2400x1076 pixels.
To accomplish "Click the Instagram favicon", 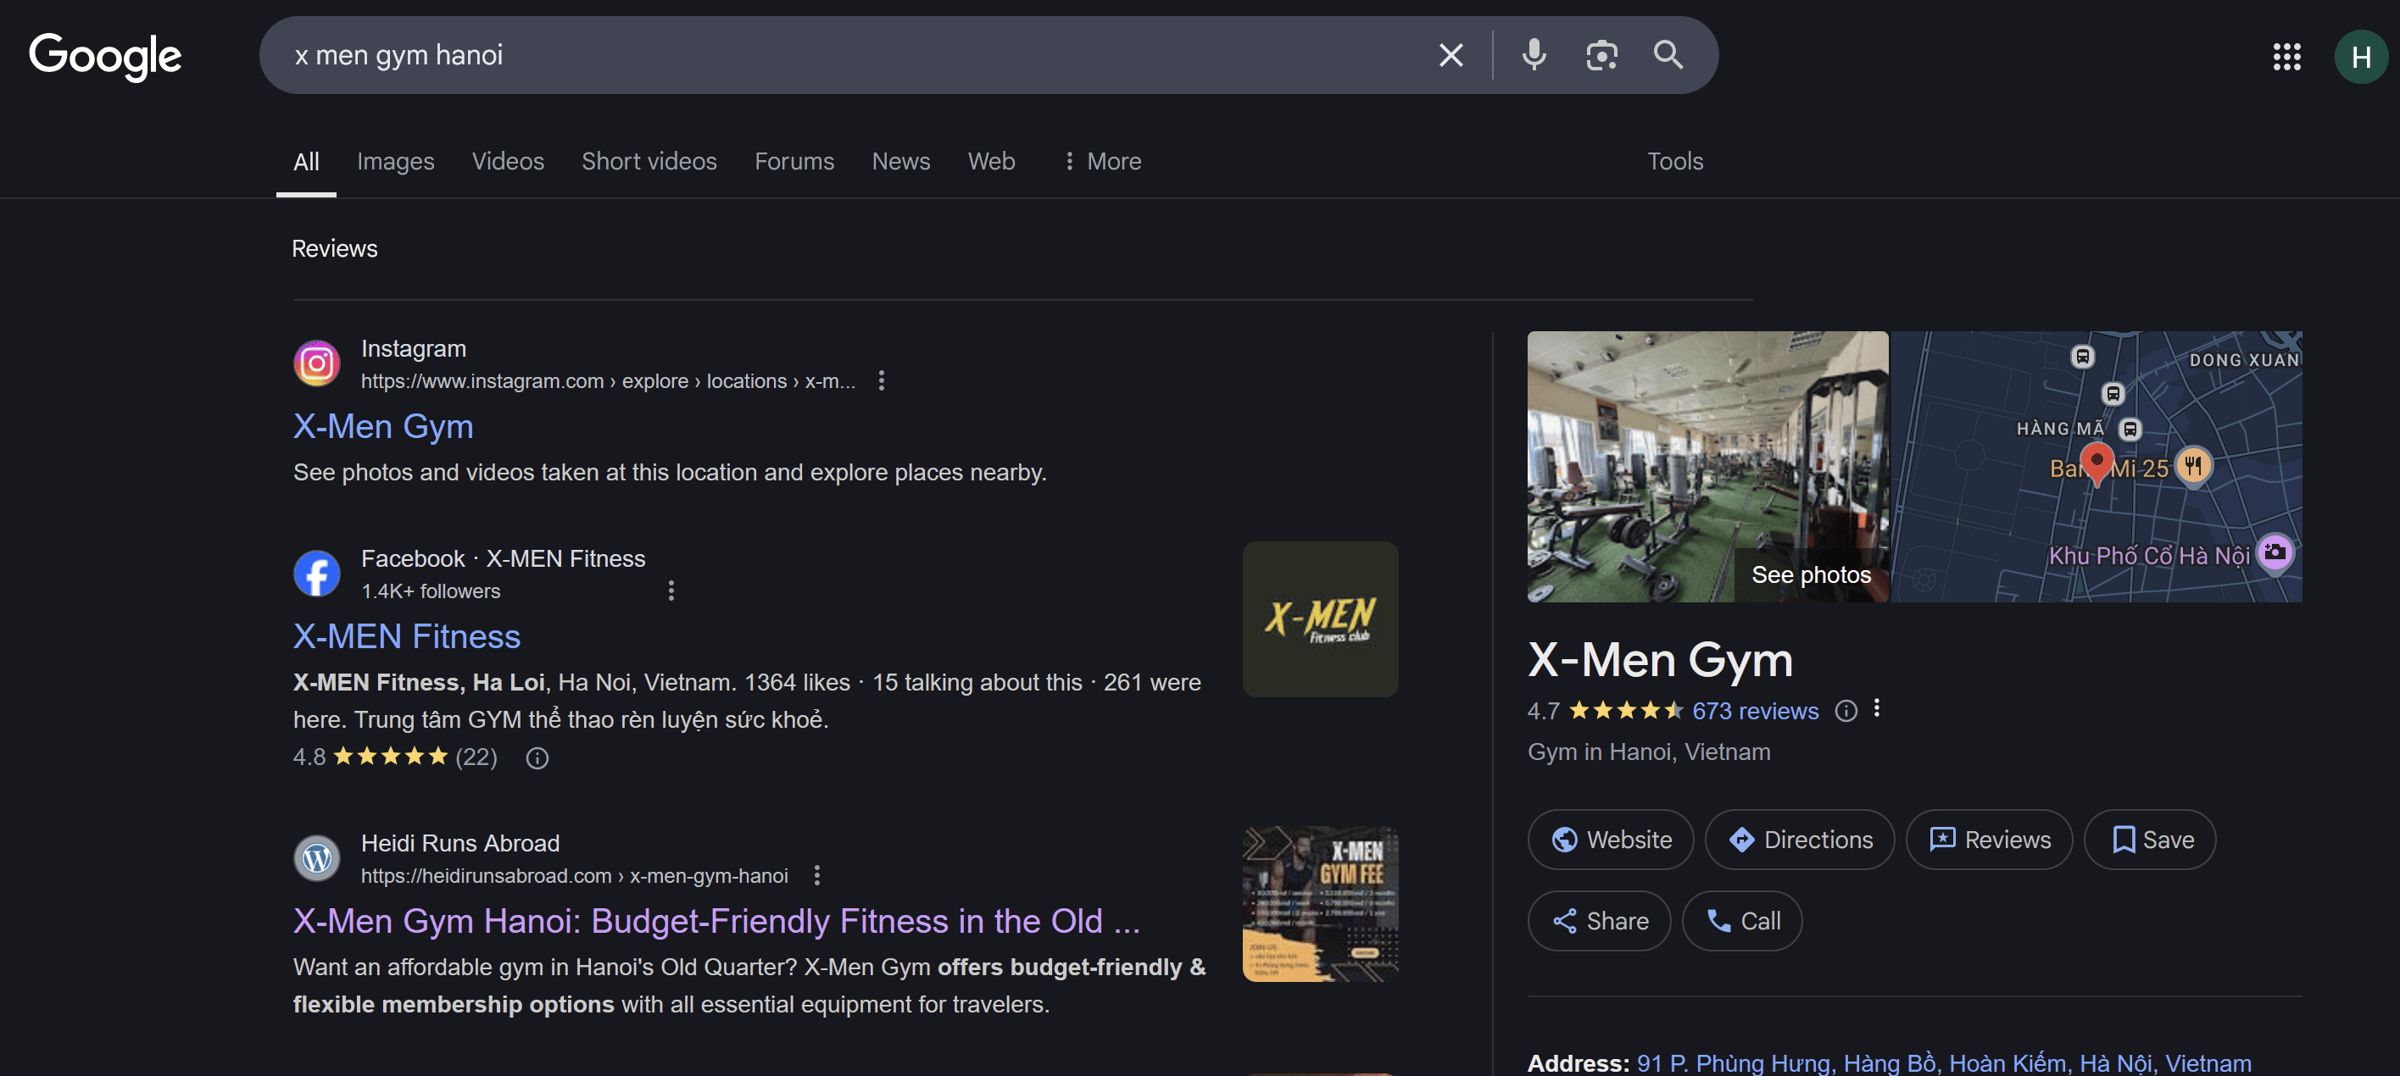I will tap(317, 363).
